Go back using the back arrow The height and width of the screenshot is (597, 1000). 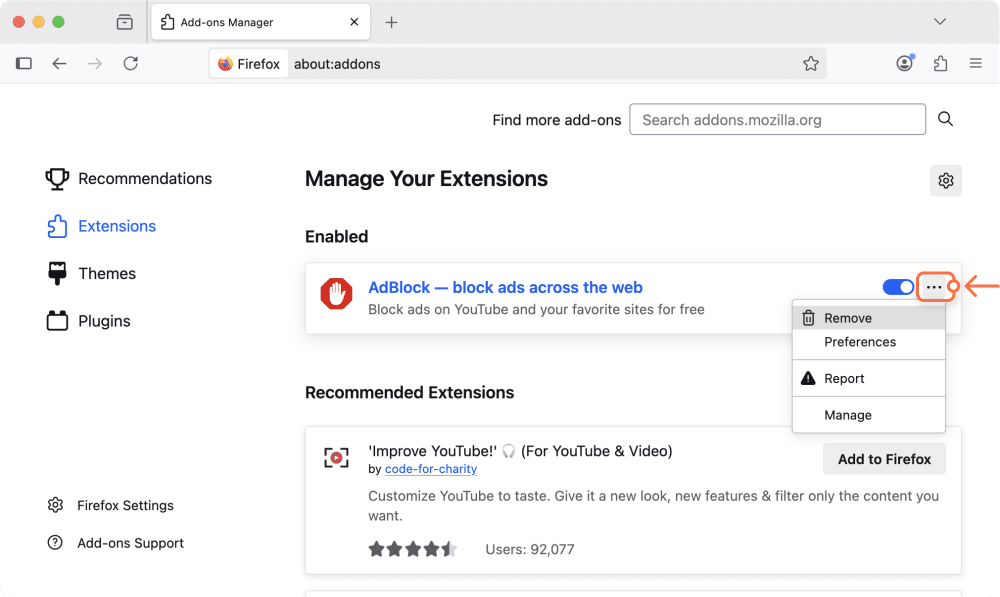tap(59, 63)
